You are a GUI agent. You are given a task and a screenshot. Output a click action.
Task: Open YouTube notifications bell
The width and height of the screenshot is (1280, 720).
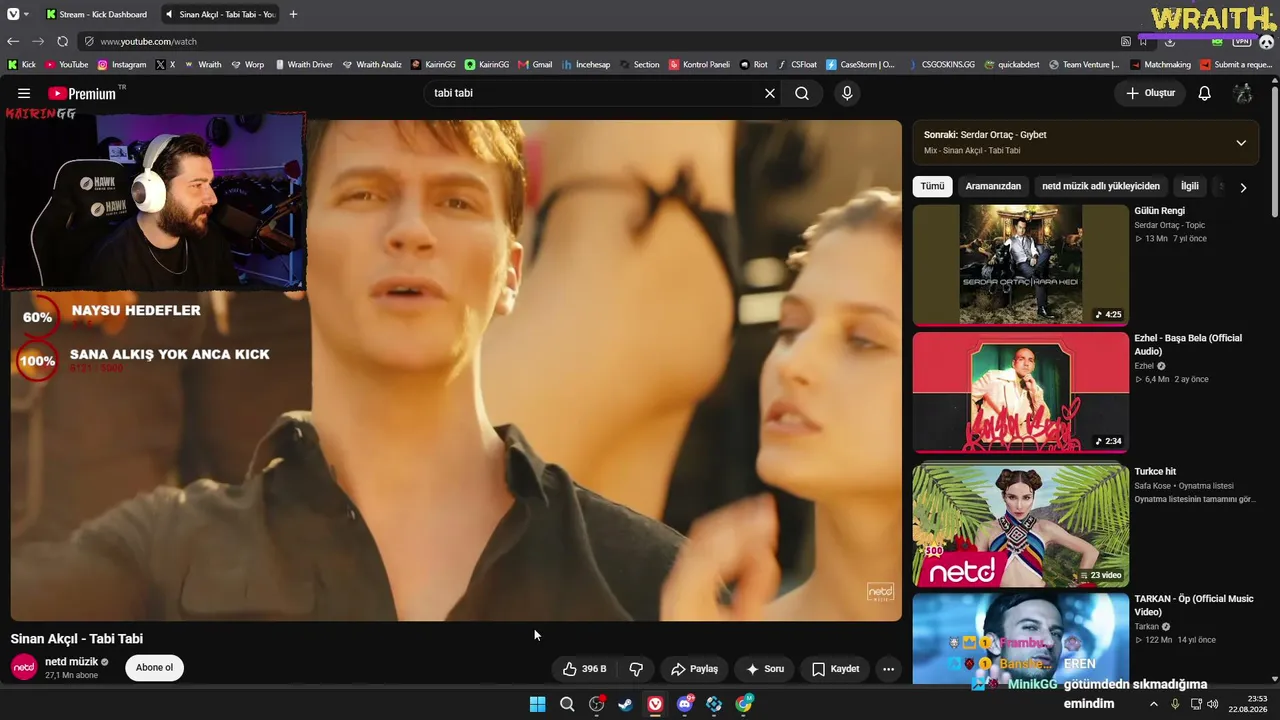[1205, 93]
